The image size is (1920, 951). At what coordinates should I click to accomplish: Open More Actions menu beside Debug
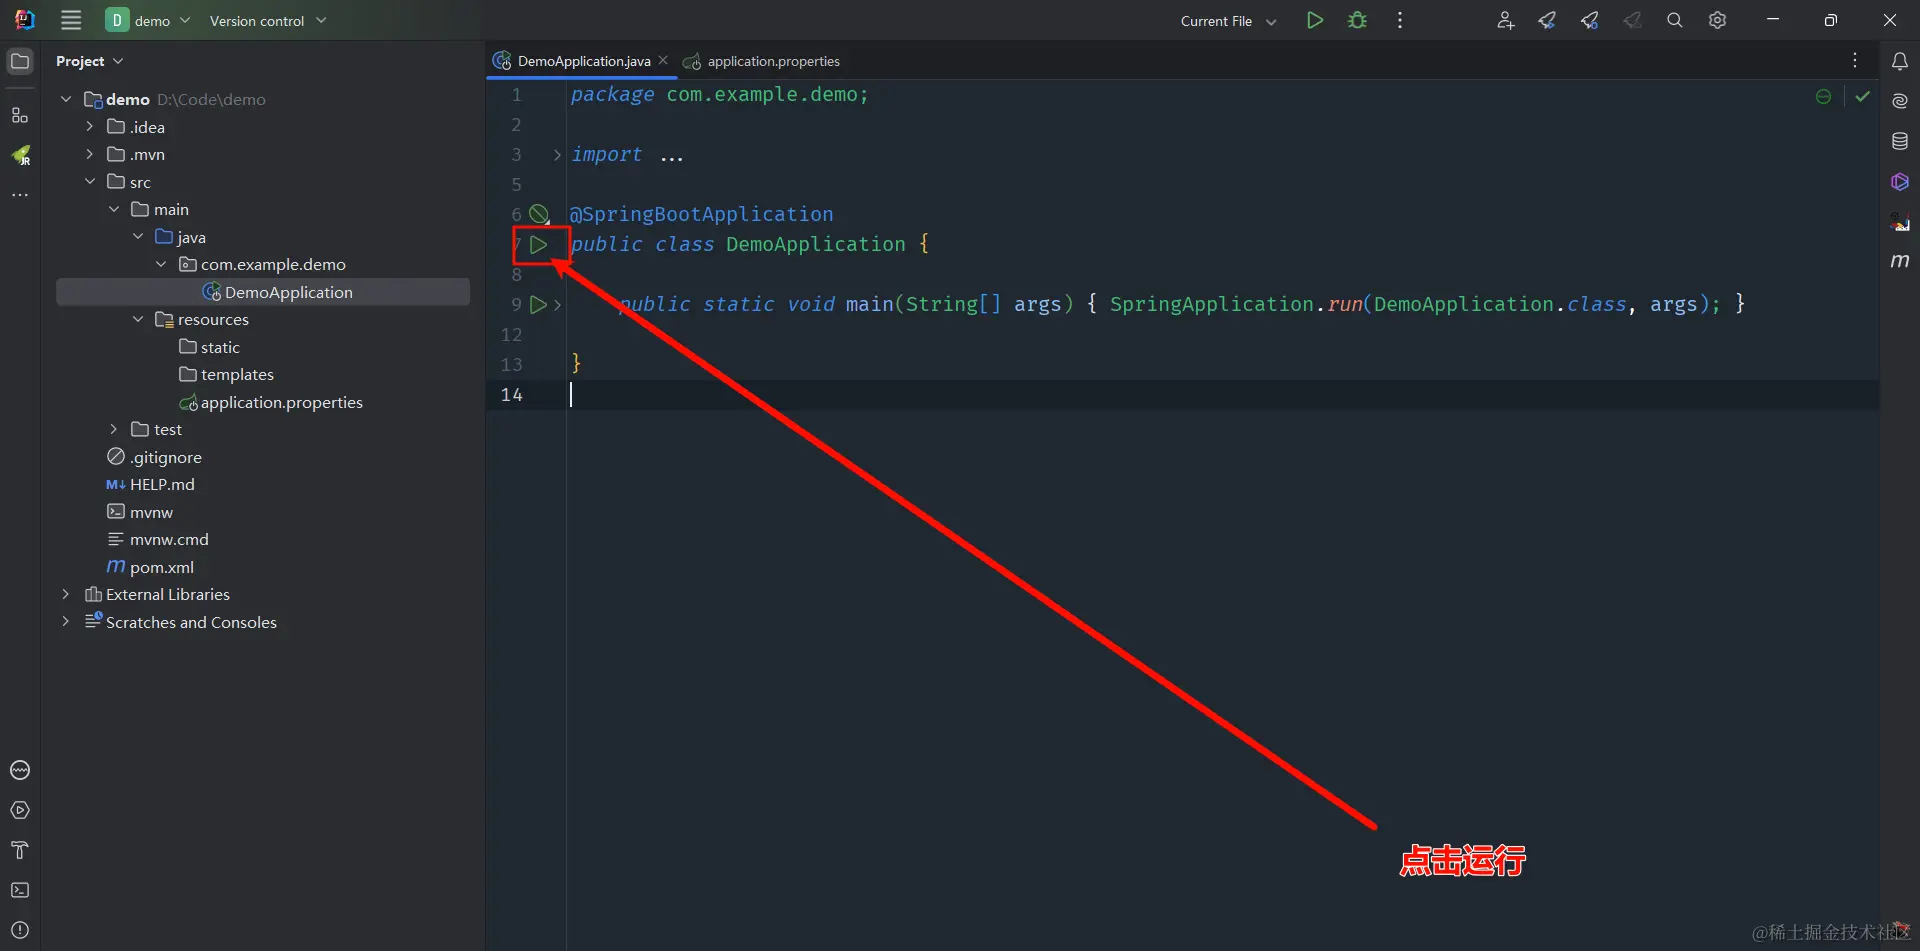[x=1400, y=20]
